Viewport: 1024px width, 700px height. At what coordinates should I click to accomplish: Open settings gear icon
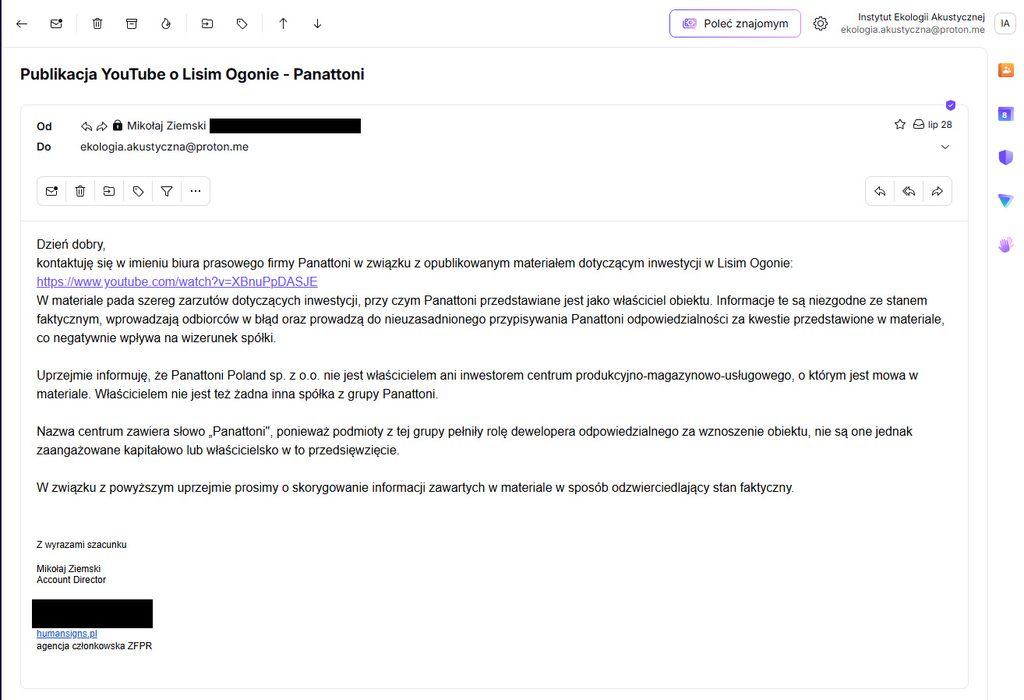click(x=820, y=24)
